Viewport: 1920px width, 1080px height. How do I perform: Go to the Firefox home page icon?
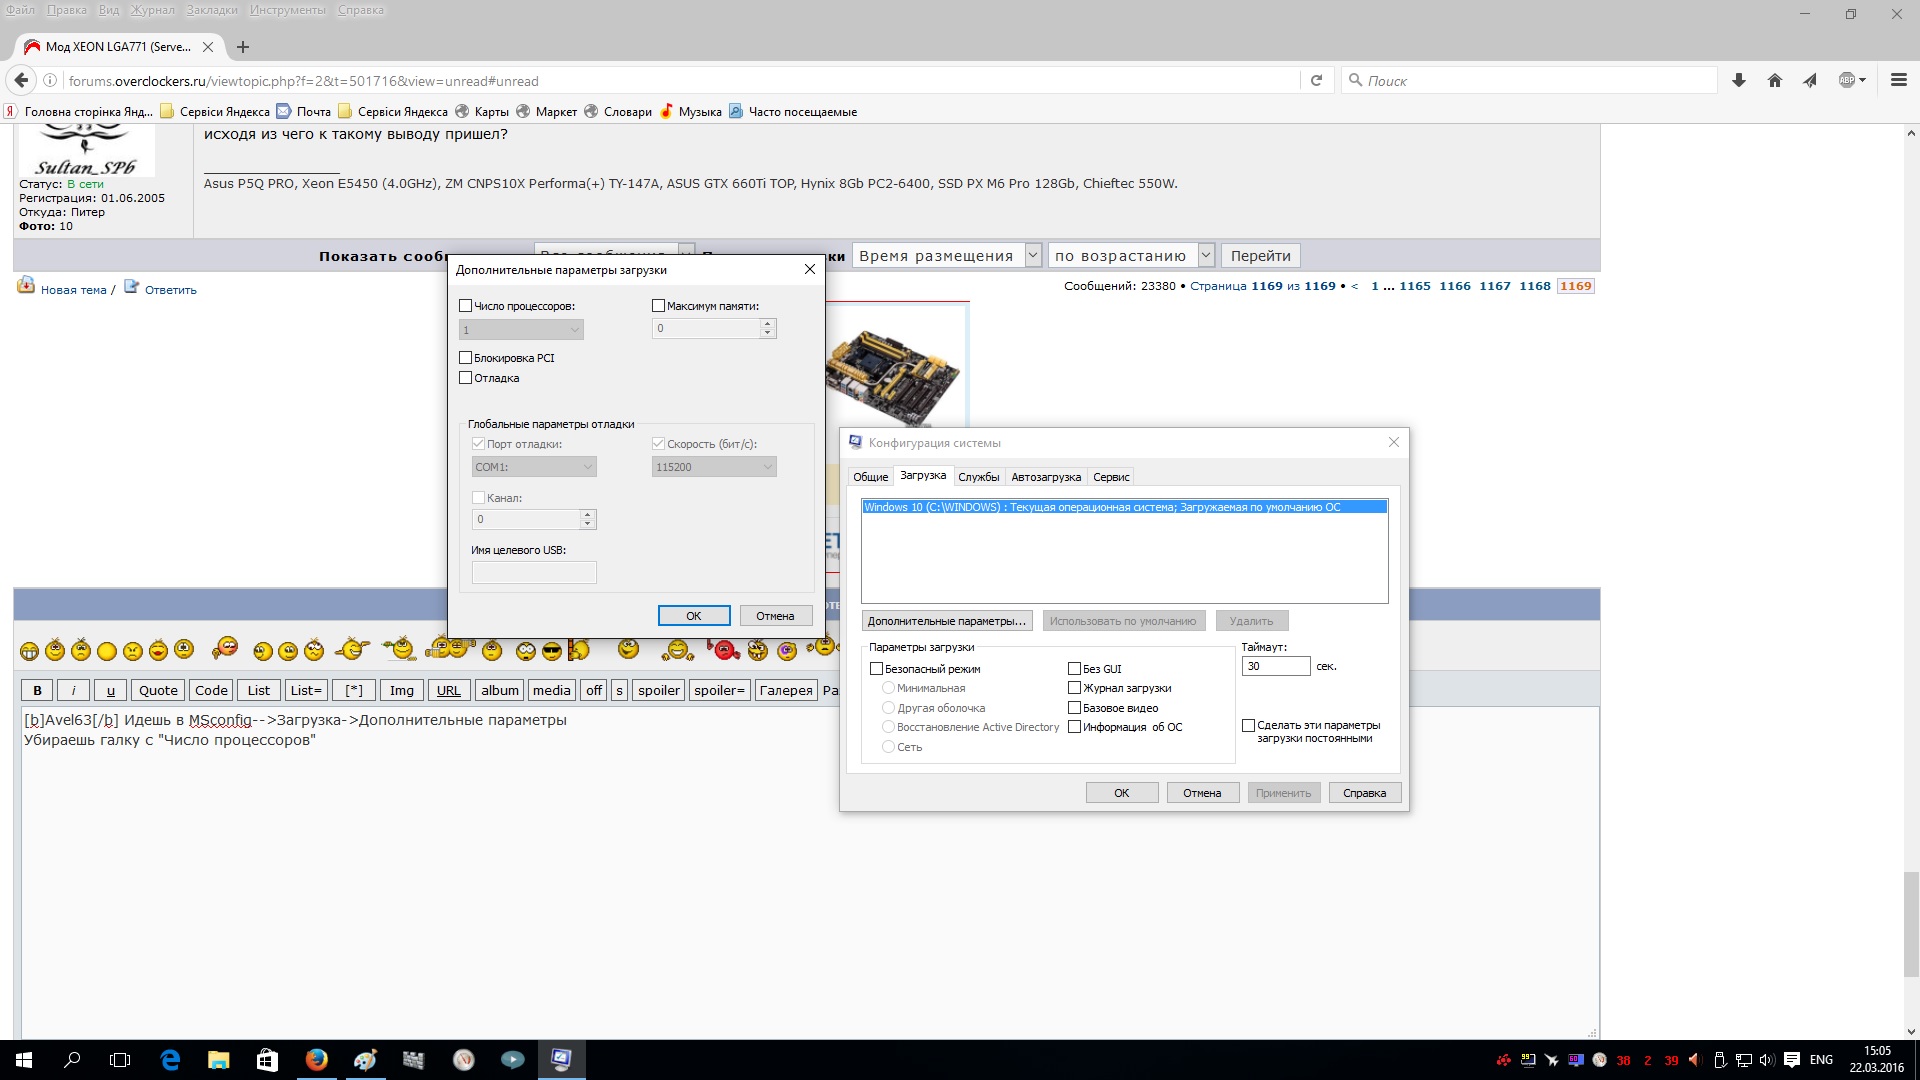pyautogui.click(x=1775, y=81)
